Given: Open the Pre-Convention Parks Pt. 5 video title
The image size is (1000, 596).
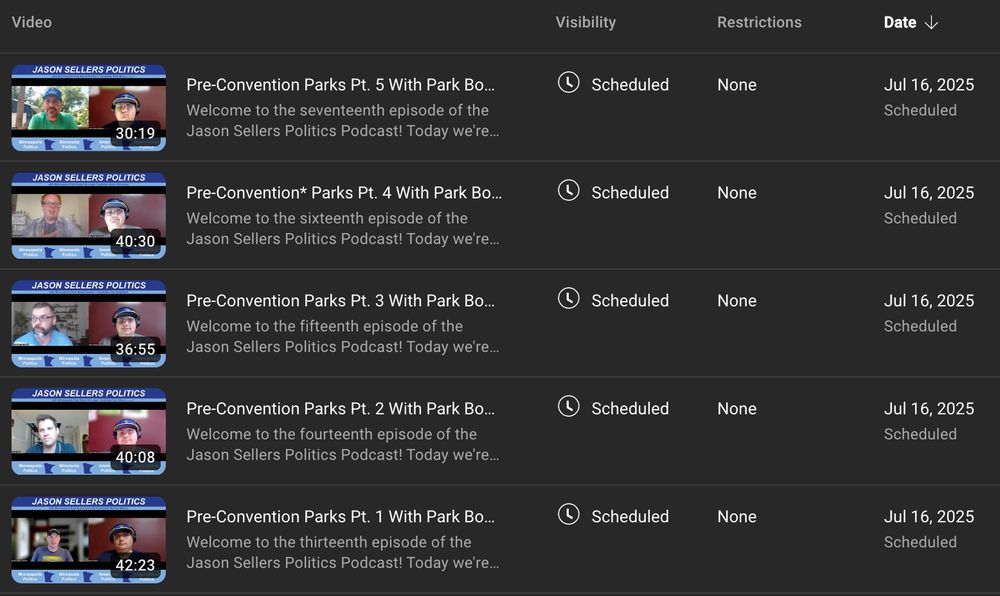Looking at the screenshot, I should point(341,85).
